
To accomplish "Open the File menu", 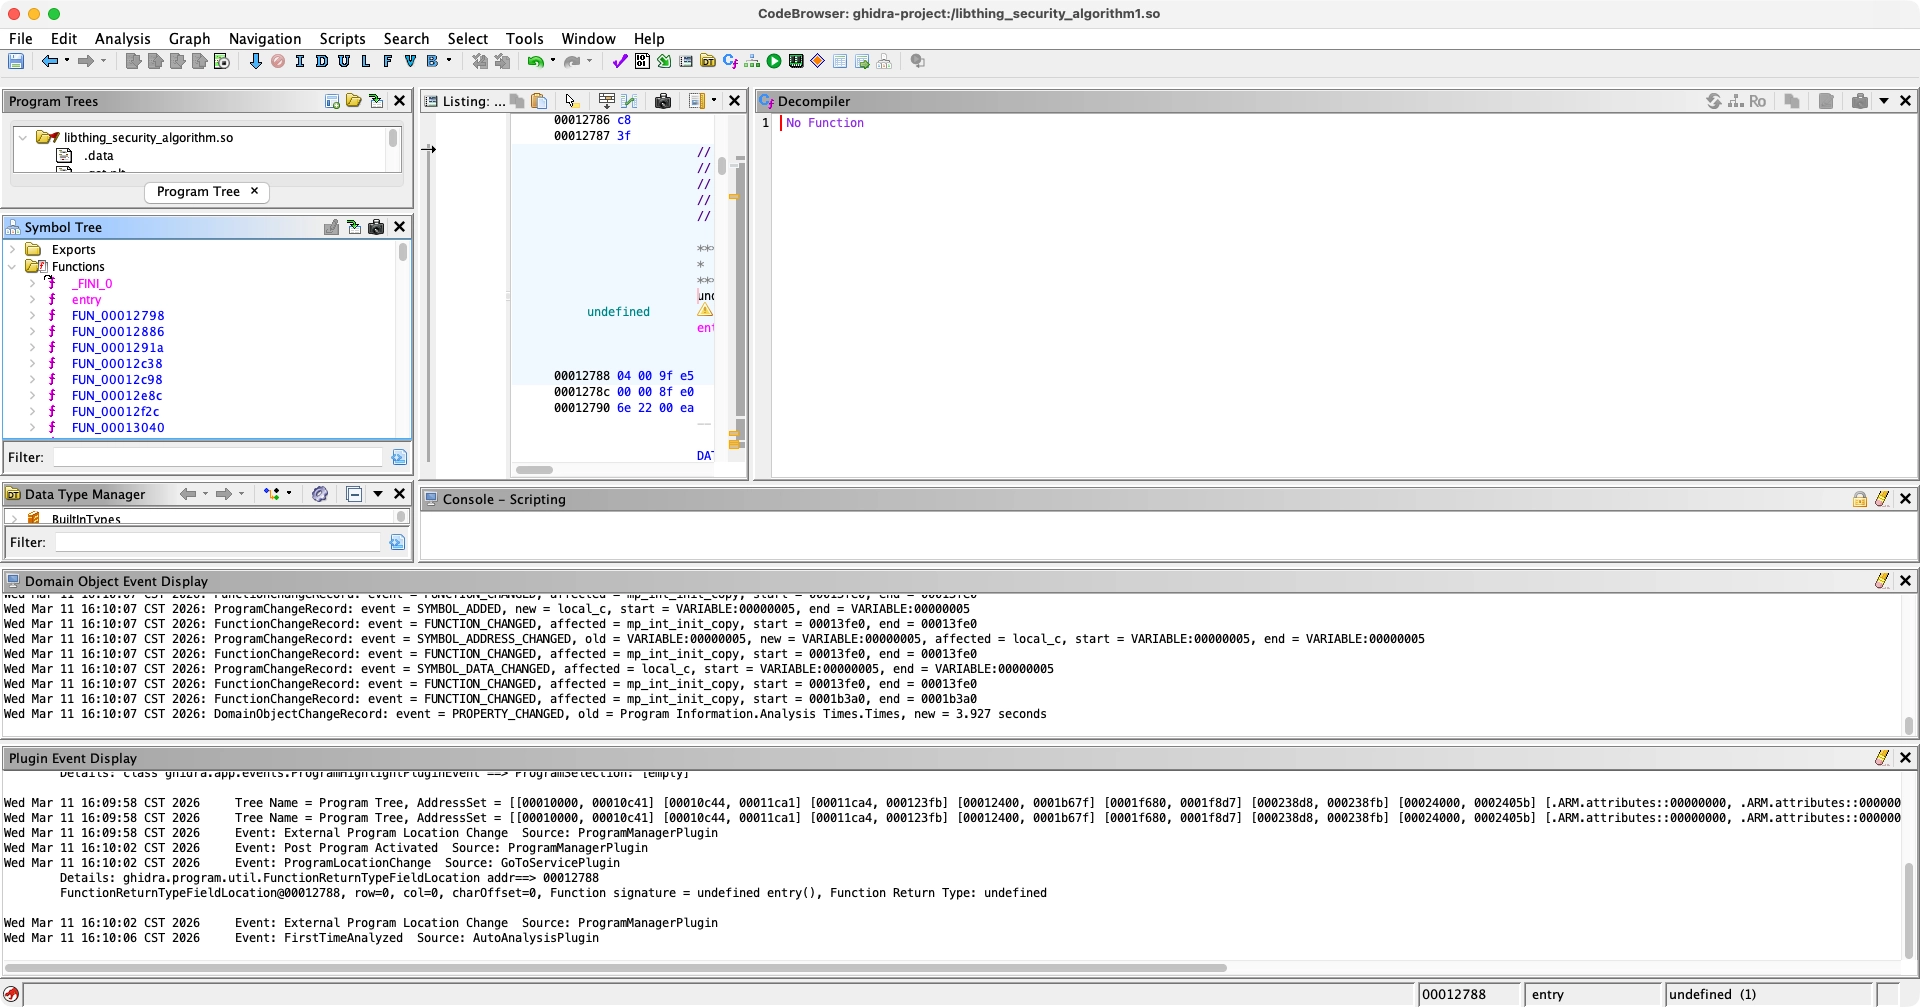I will coord(21,38).
